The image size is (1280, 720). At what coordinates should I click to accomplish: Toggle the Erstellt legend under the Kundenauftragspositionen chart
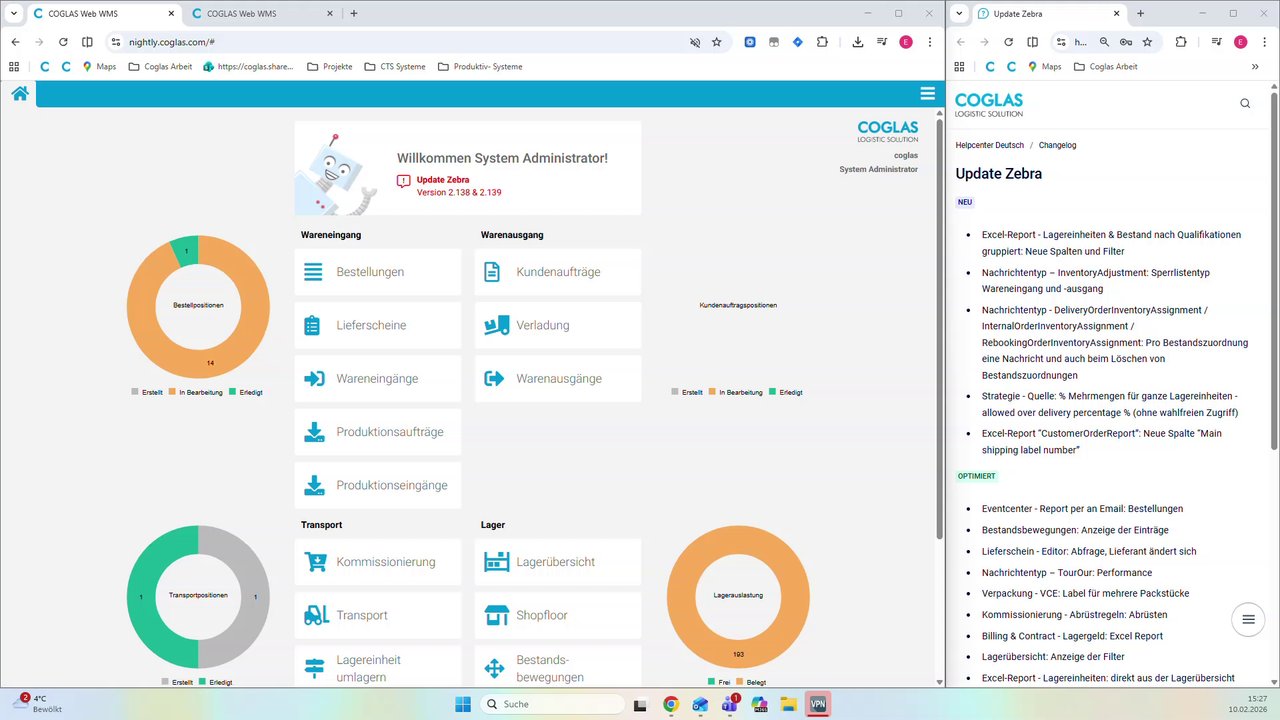[x=687, y=392]
